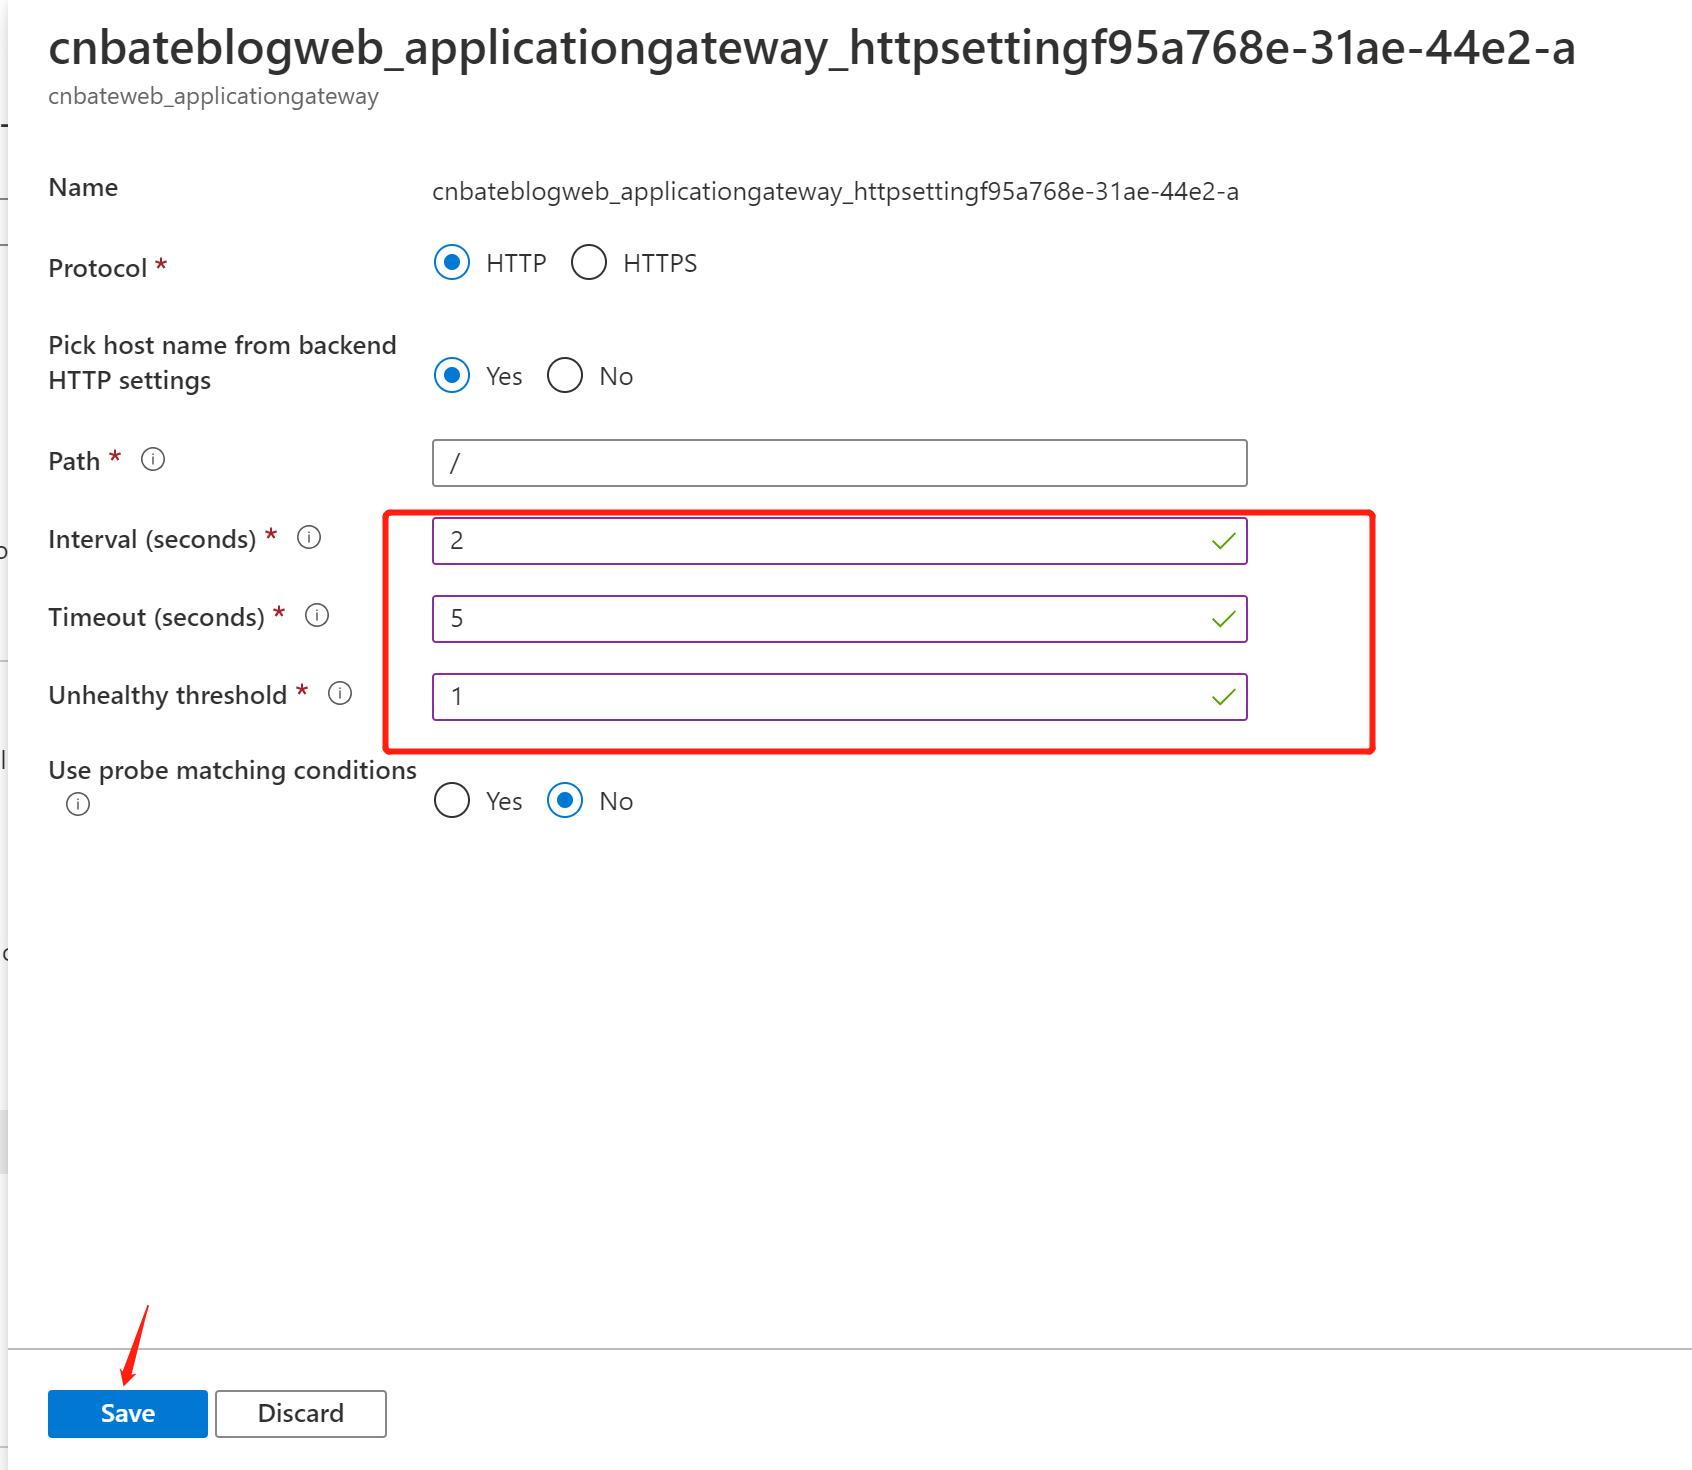Click the Save button
Screen dimensions: 1692x1470
(x=126, y=1413)
